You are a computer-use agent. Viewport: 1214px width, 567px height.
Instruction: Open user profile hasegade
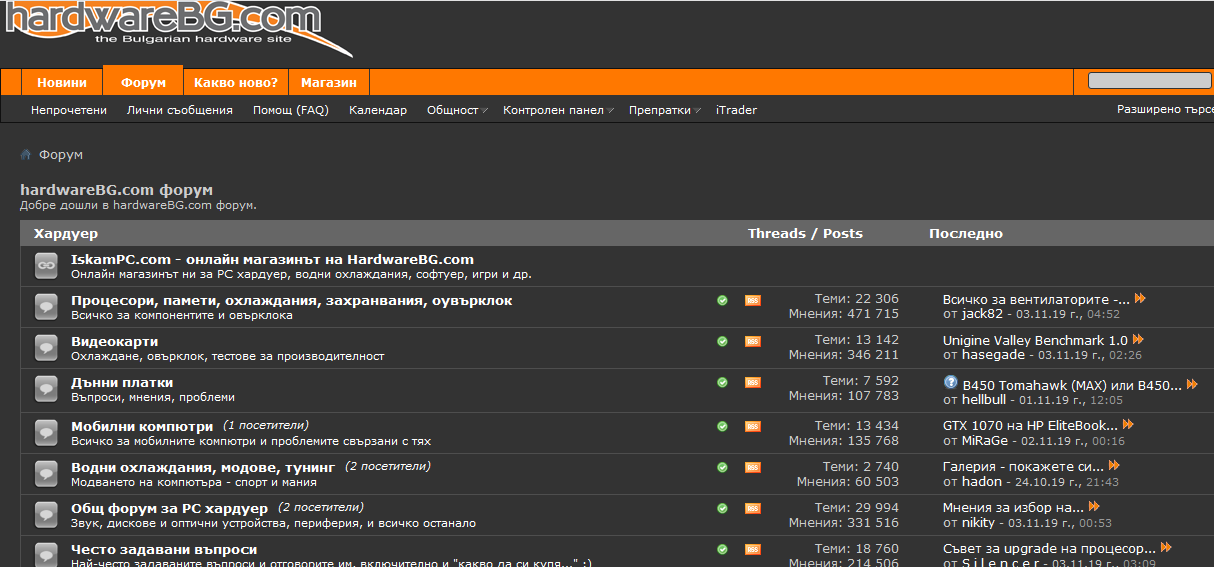(x=993, y=355)
